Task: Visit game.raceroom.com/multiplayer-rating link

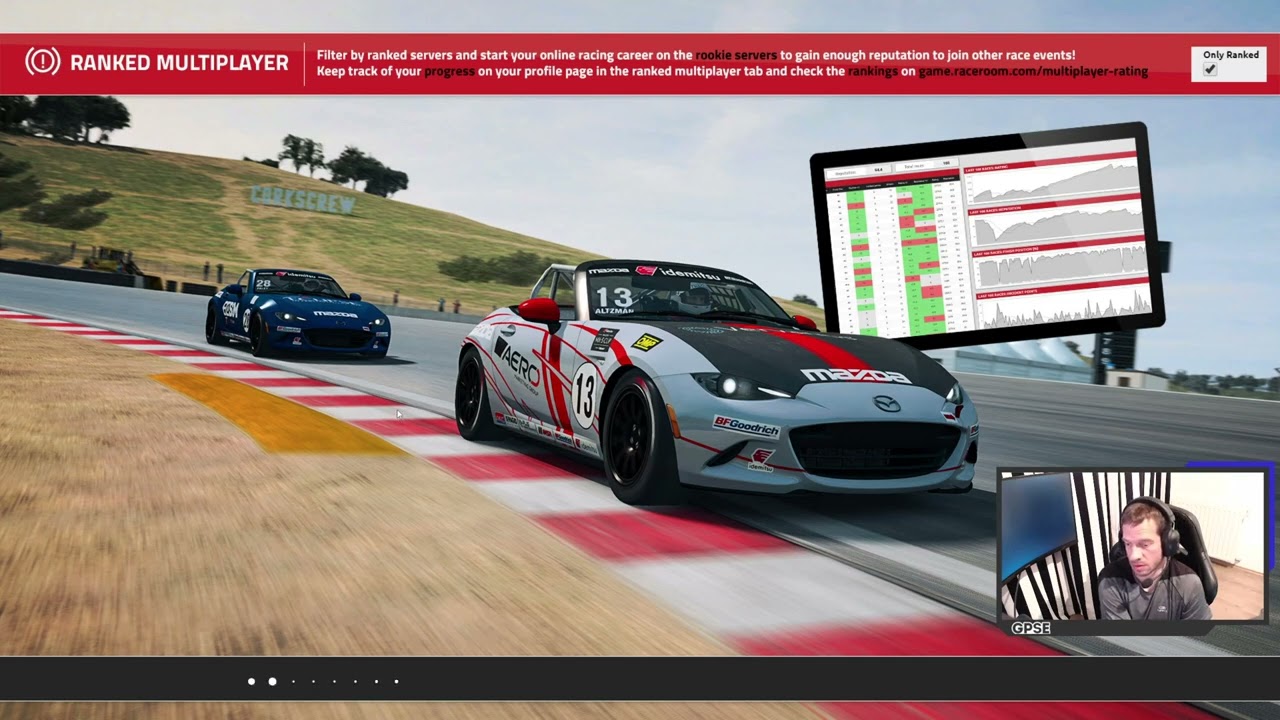Action: point(1033,72)
